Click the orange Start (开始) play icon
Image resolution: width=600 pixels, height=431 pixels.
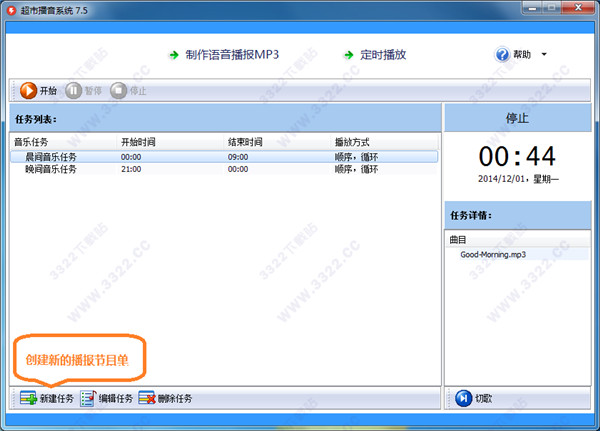pyautogui.click(x=28, y=91)
